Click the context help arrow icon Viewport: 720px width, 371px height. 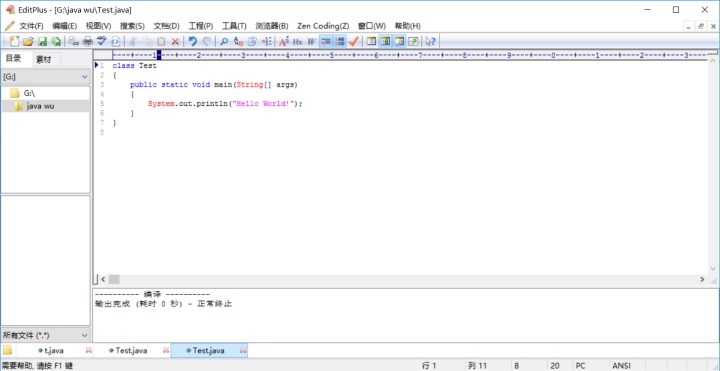(430, 41)
